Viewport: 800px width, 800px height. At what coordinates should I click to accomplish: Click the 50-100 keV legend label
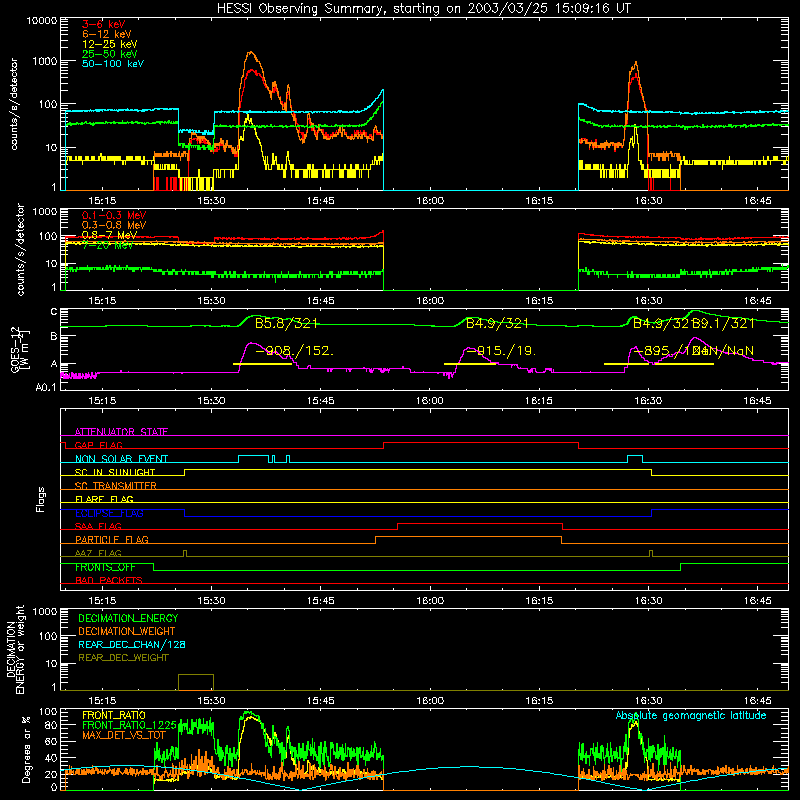[113, 64]
